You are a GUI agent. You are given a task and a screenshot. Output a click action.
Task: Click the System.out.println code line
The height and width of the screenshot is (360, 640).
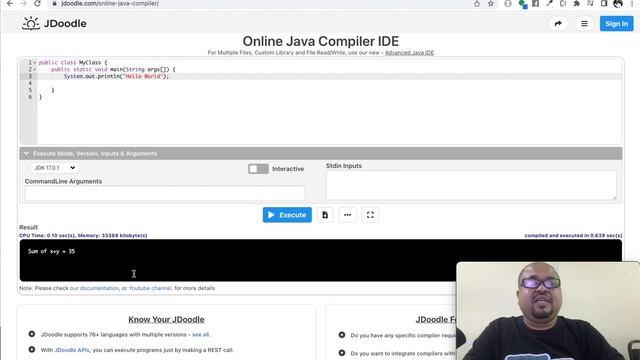[116, 76]
